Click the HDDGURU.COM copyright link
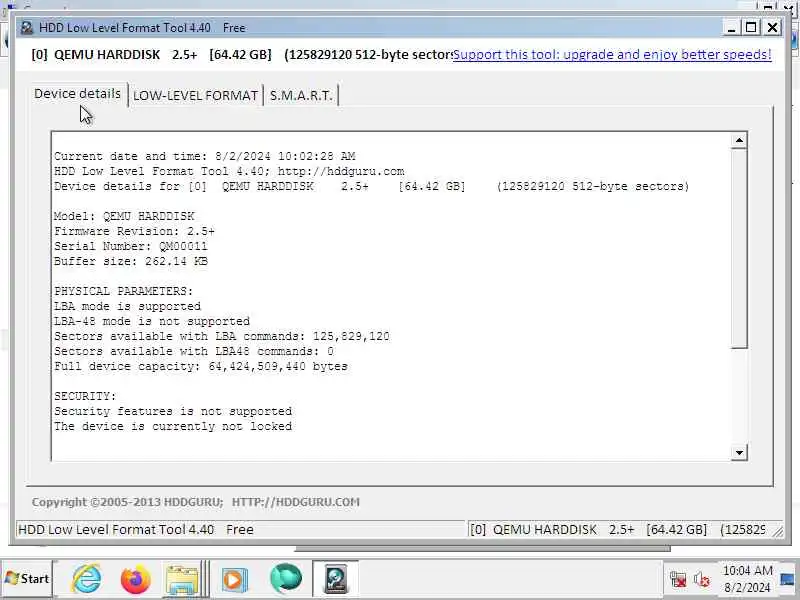Screen dimensions: 800x600 [x=295, y=502]
